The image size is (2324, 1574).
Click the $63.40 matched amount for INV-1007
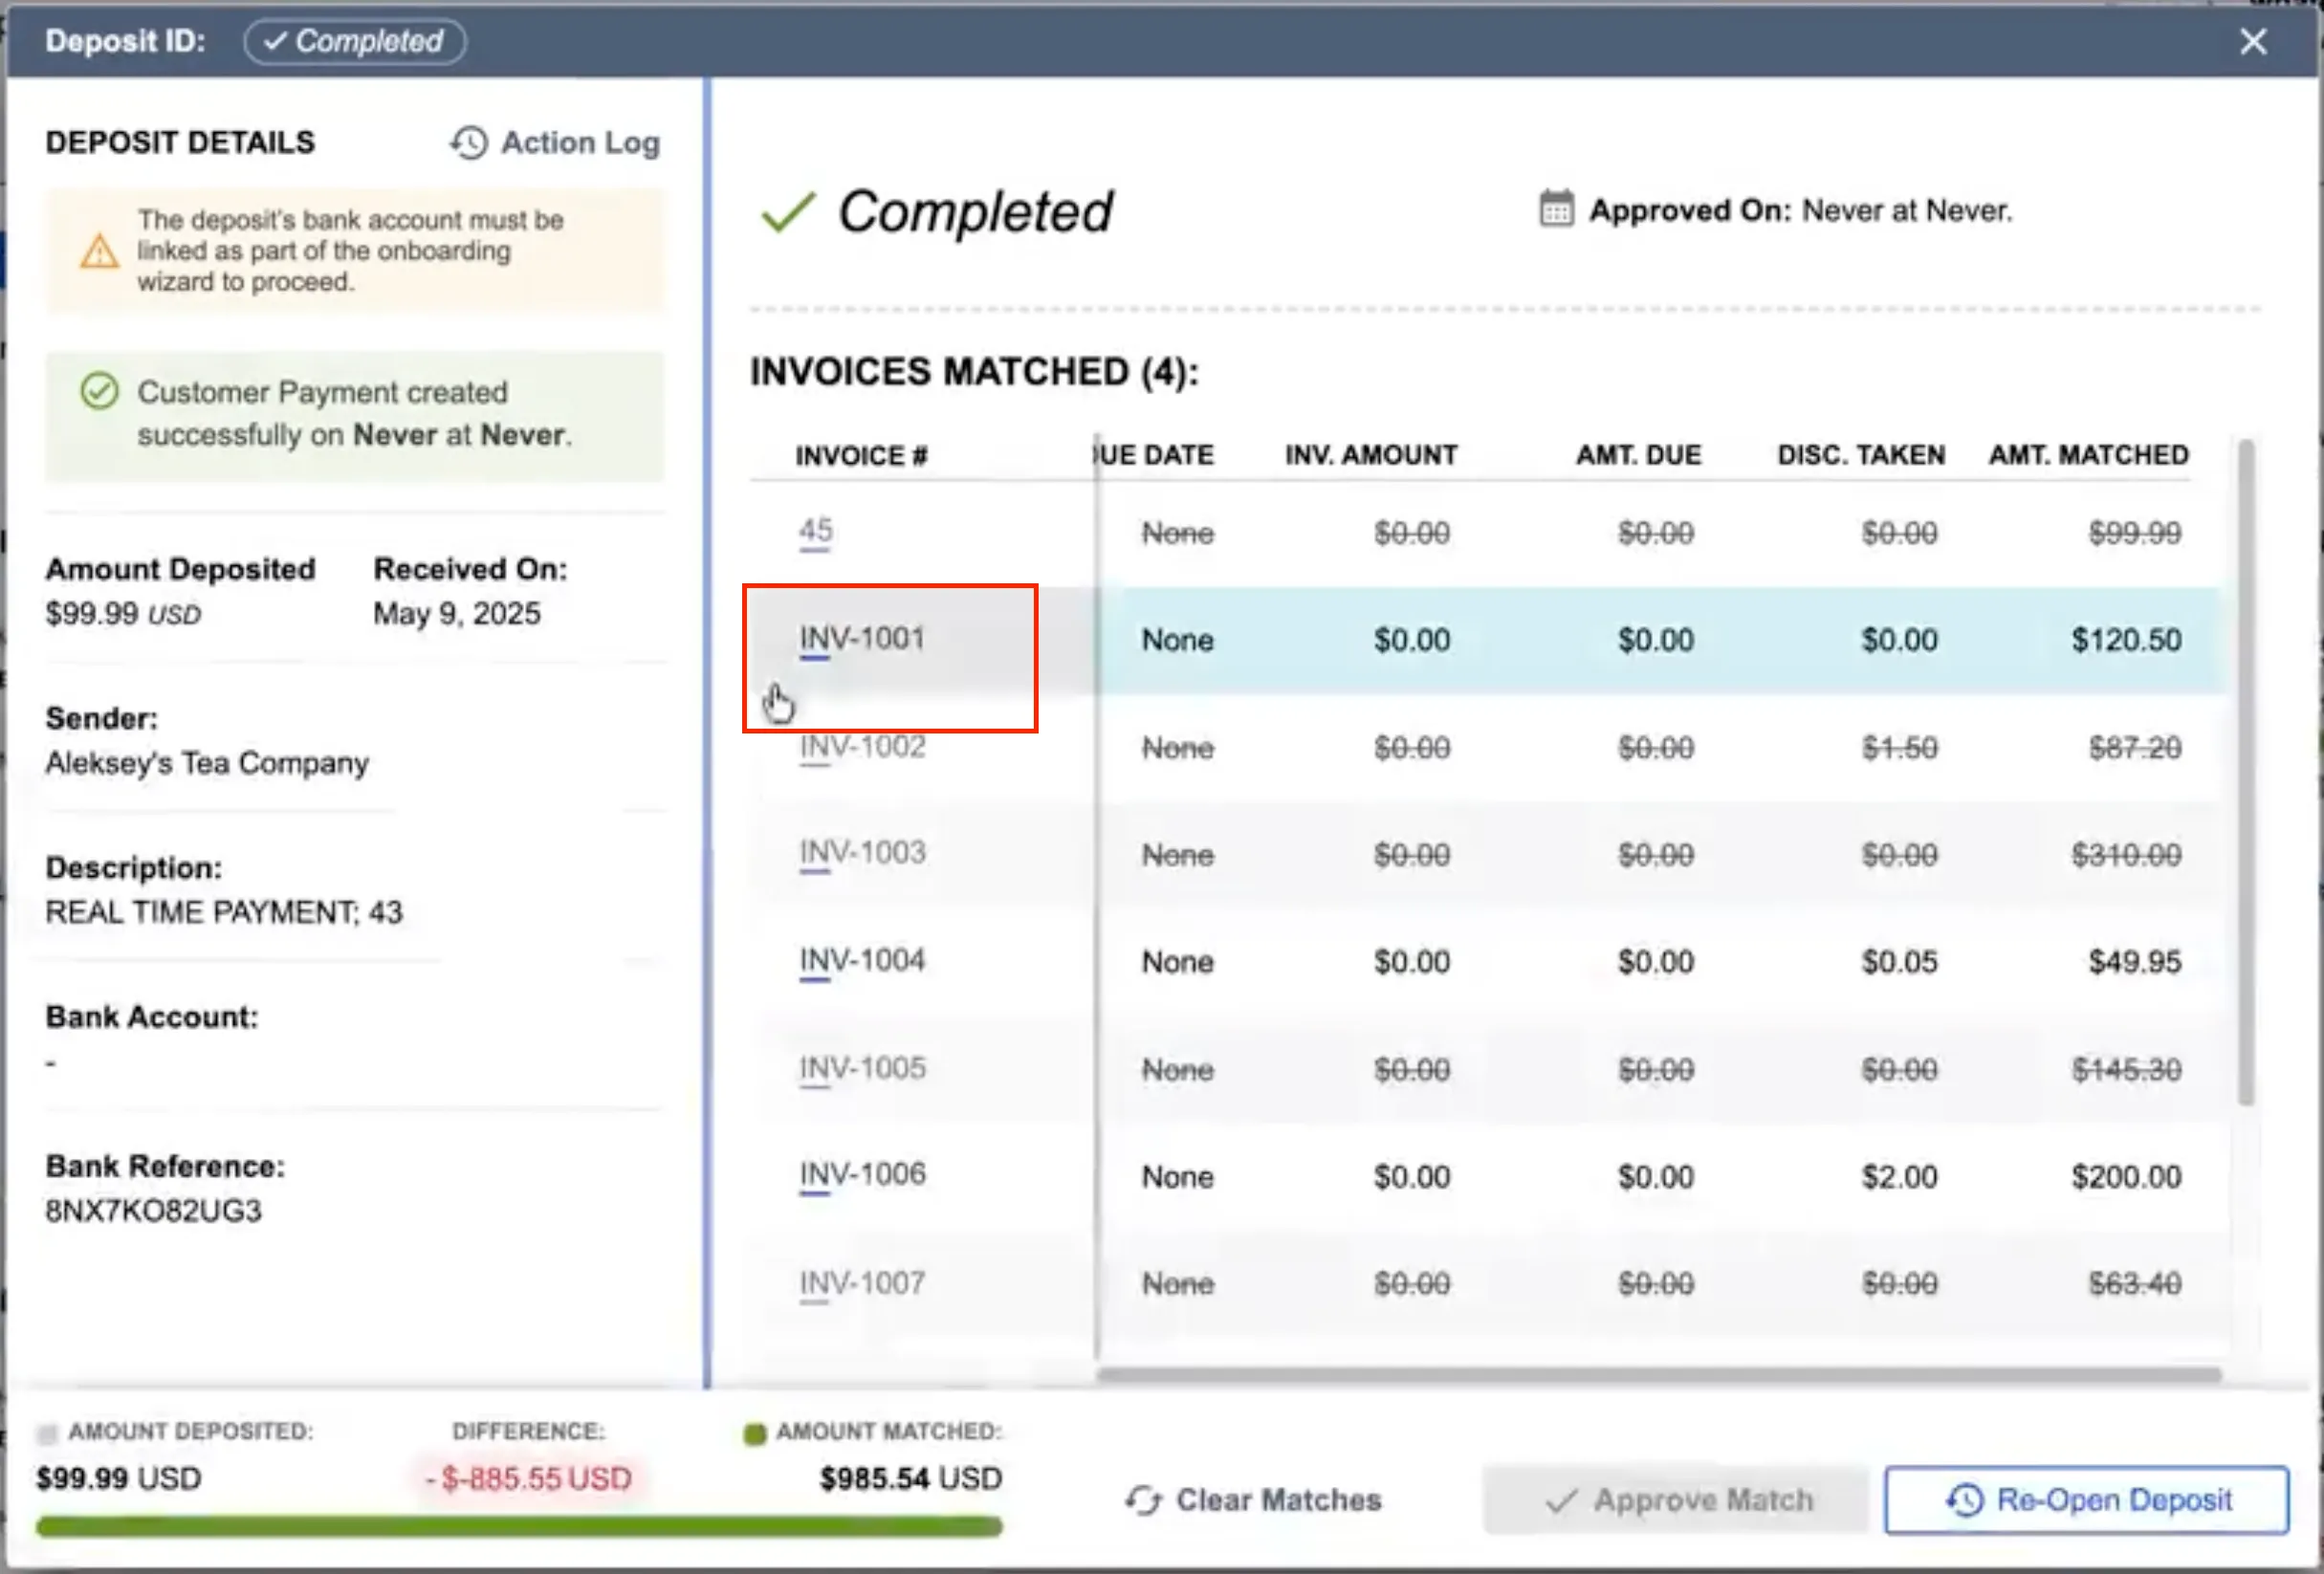(2134, 1284)
